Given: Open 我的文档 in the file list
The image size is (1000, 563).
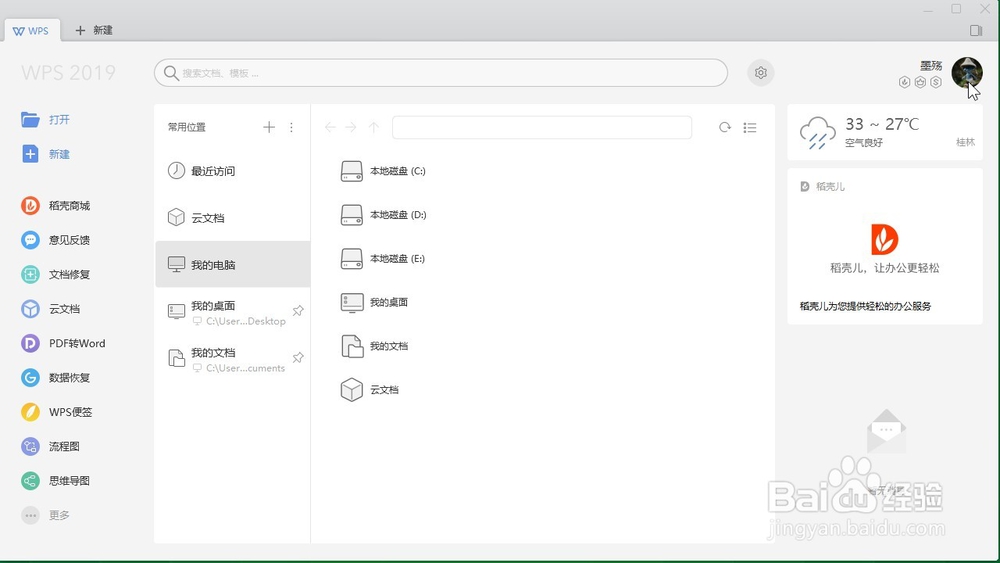Looking at the screenshot, I should (x=374, y=346).
